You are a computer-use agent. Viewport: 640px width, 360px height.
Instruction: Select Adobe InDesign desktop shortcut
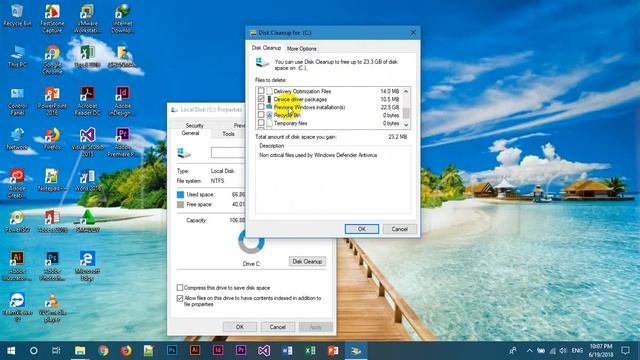[x=122, y=101]
